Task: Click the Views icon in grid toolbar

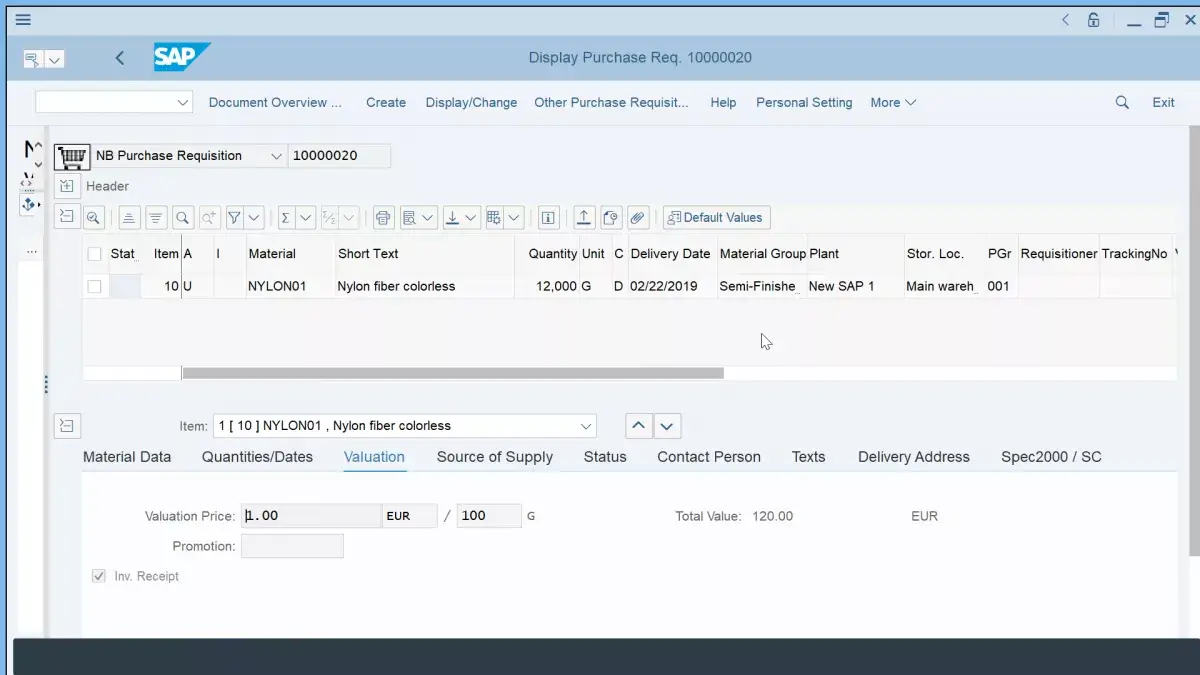Action: (x=408, y=217)
